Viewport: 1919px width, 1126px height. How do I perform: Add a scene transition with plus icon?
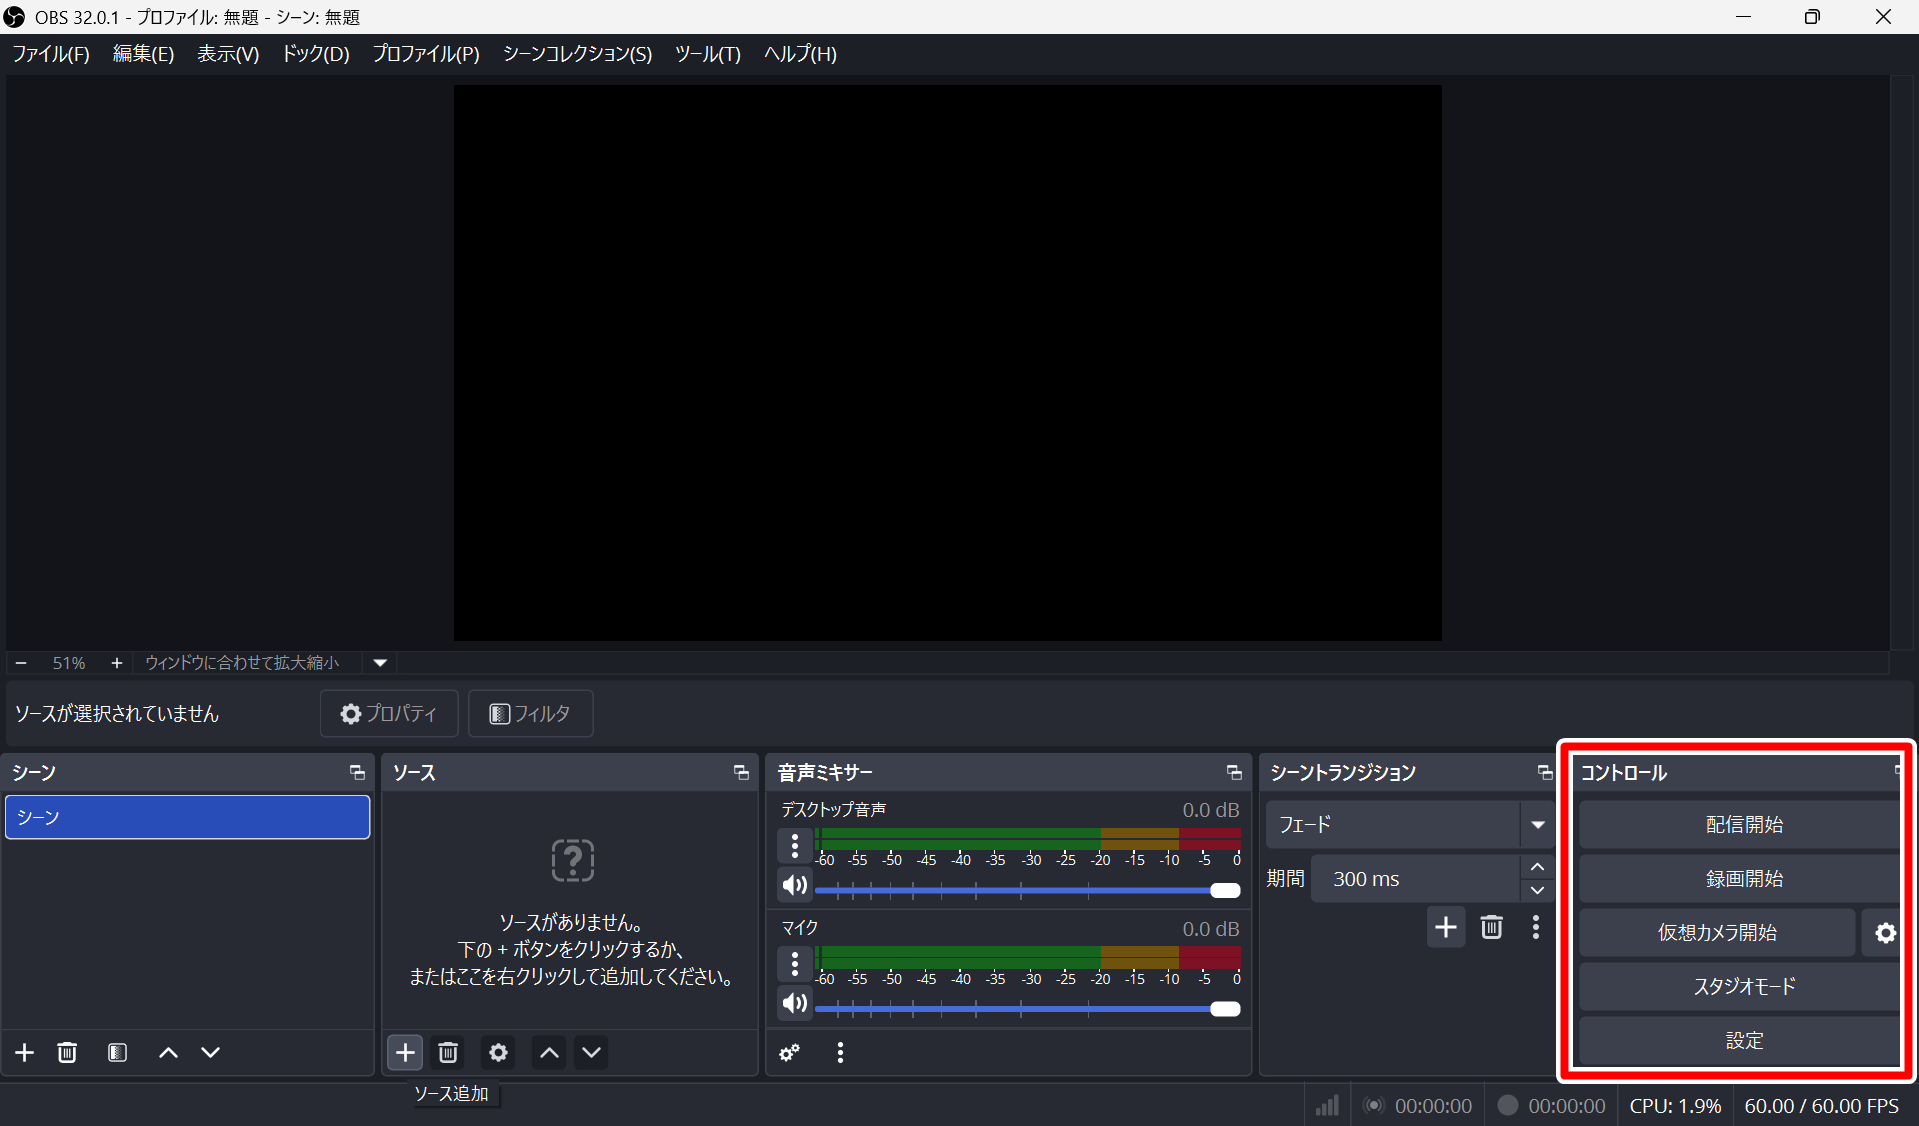pos(1445,927)
